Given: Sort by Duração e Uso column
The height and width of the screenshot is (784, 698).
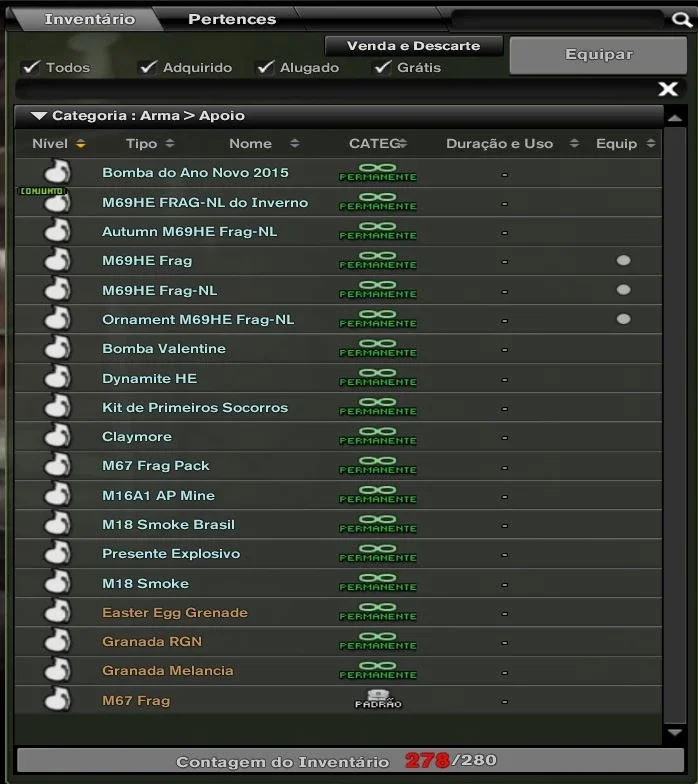Looking at the screenshot, I should point(574,144).
